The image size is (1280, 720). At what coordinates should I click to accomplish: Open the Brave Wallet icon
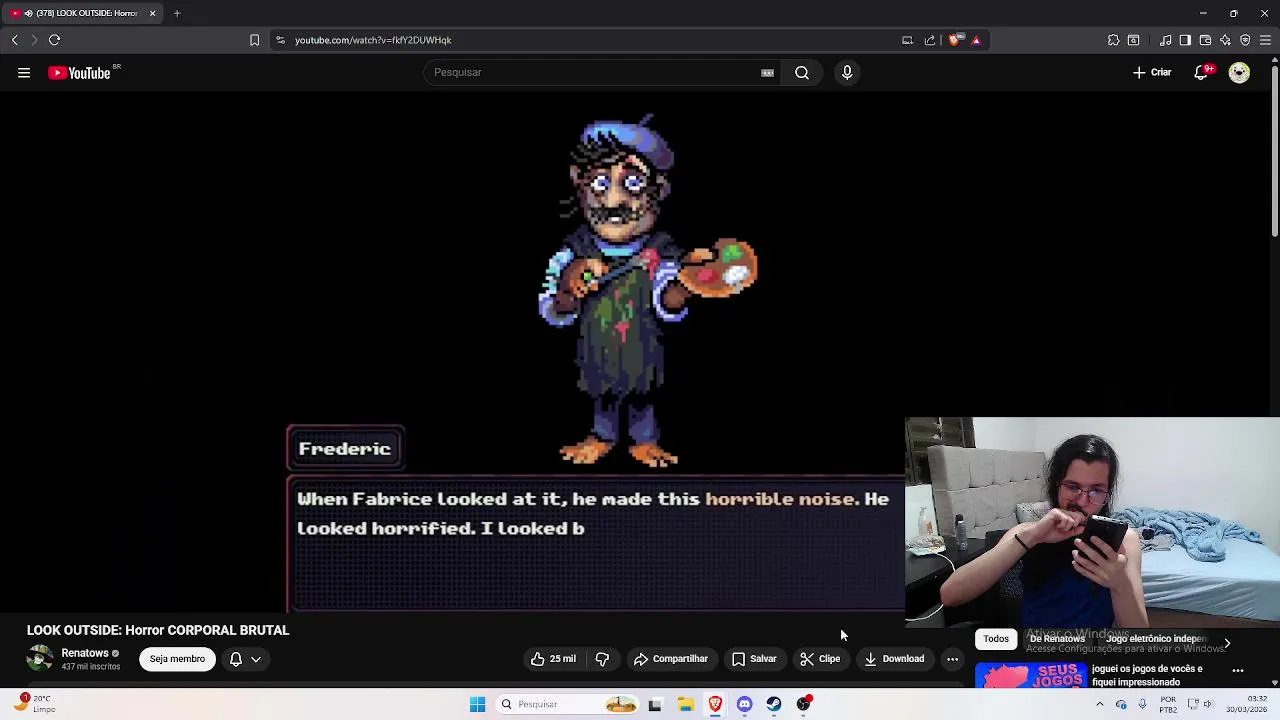[1205, 40]
